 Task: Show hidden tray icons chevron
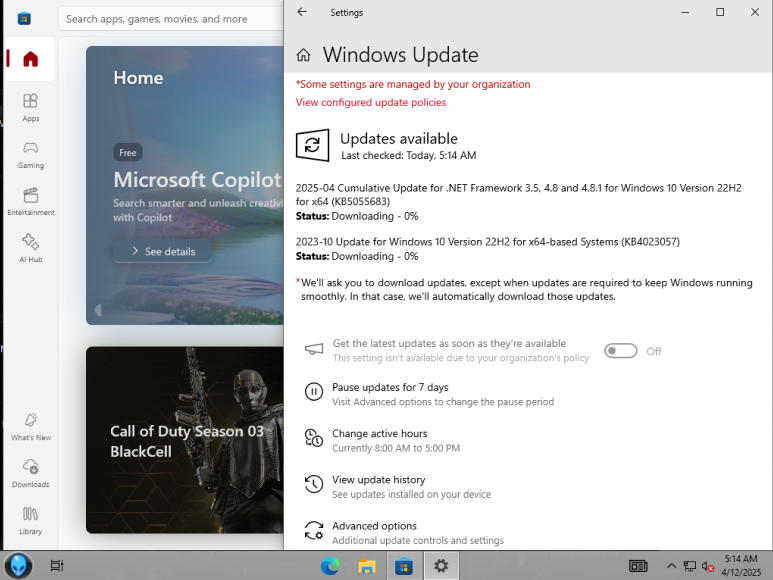coord(671,566)
